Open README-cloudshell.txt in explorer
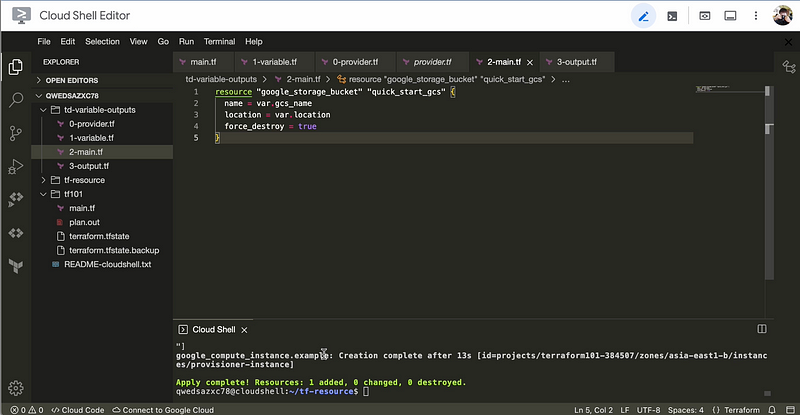 tap(102, 264)
